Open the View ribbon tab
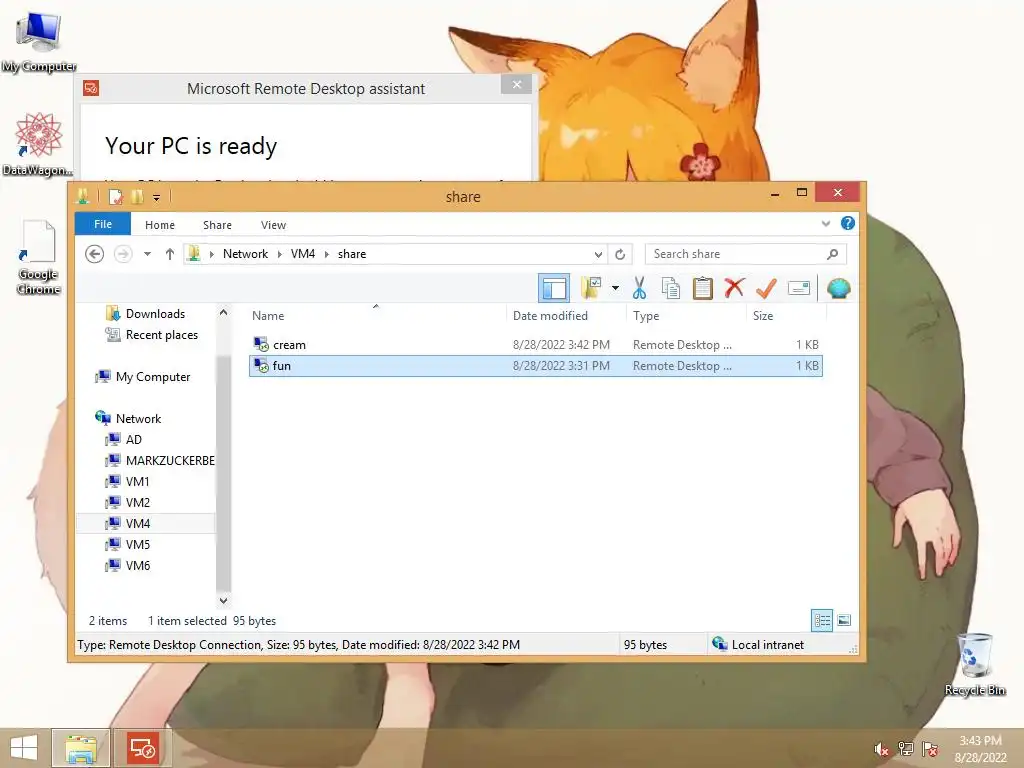Screen dimensions: 1024x768 pos(273,225)
